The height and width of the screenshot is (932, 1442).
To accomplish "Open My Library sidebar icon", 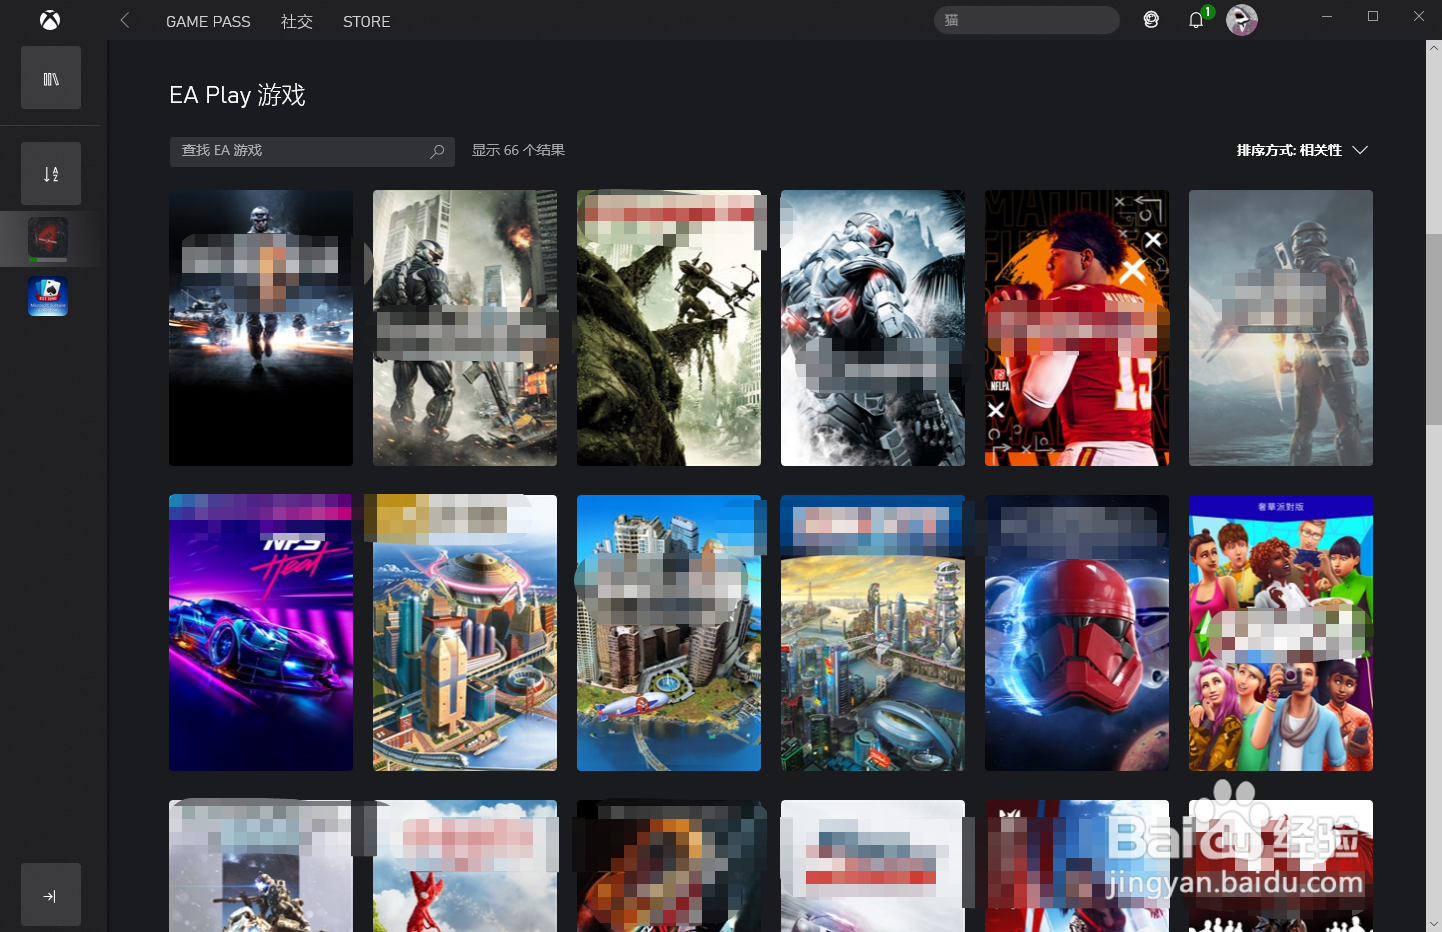I will pos(51,78).
